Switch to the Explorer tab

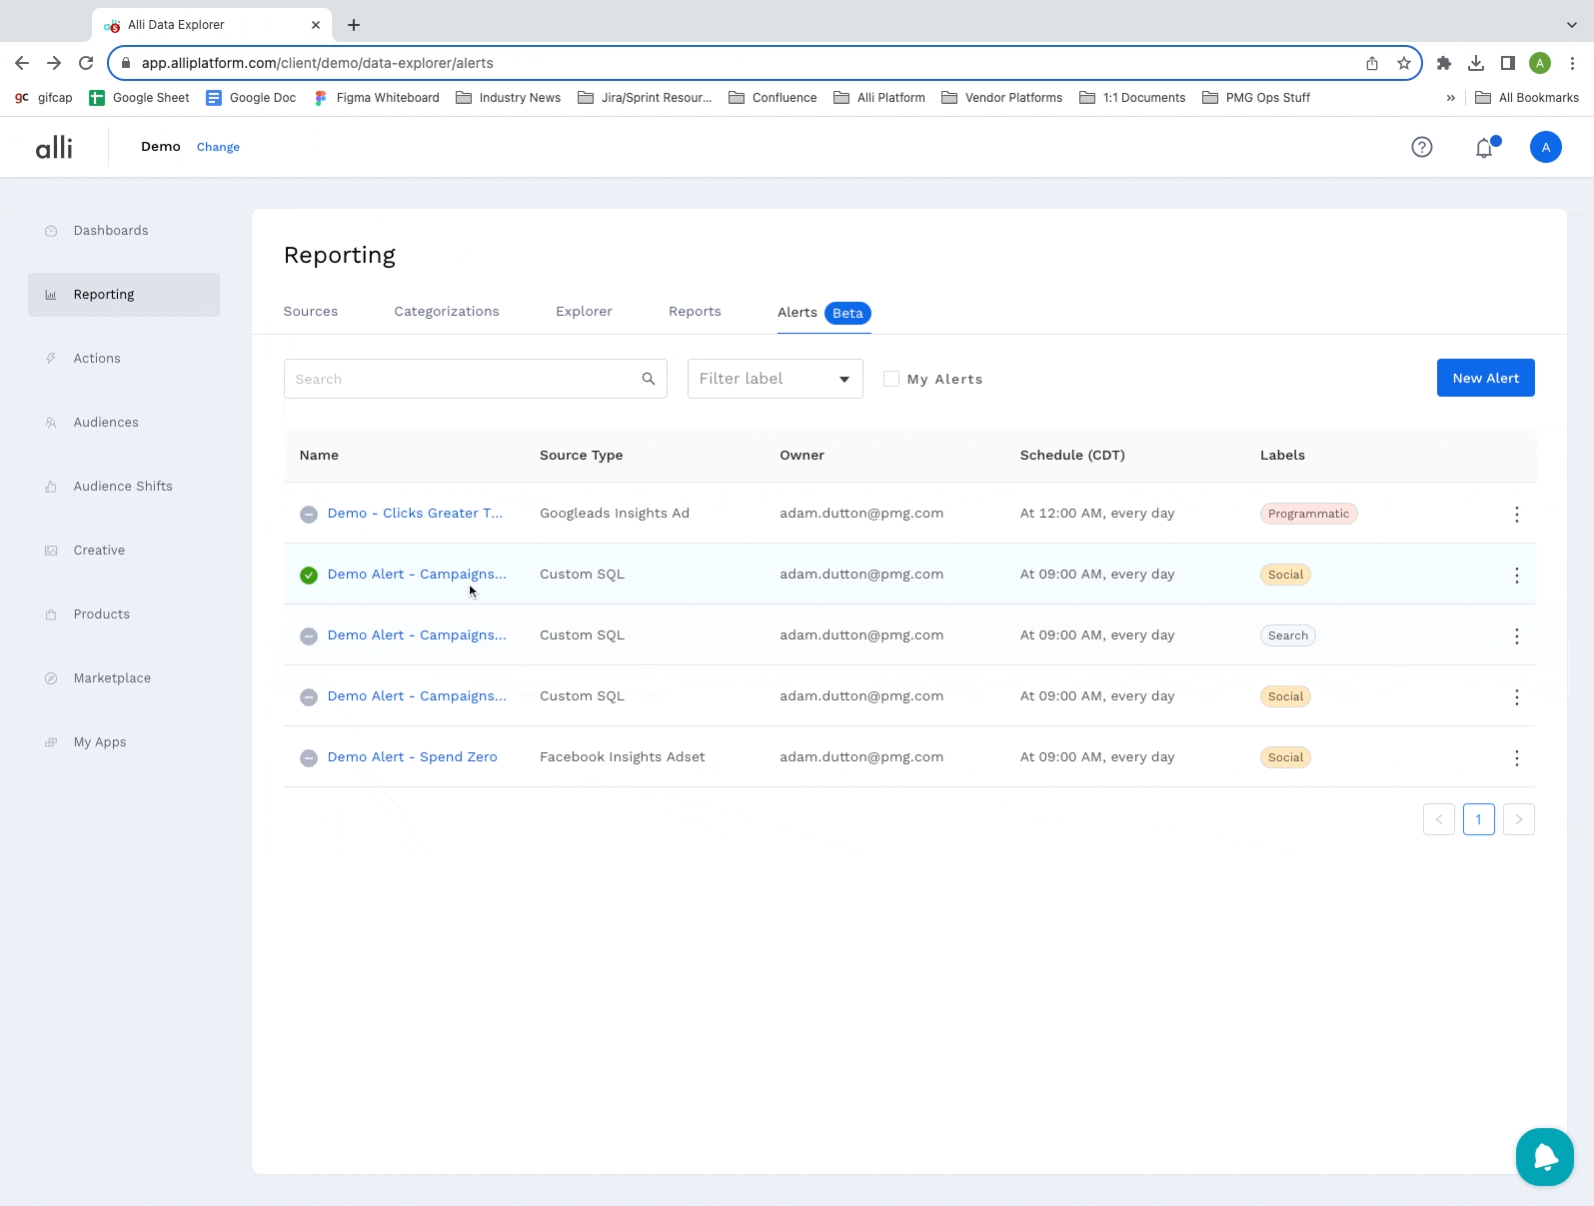point(584,312)
